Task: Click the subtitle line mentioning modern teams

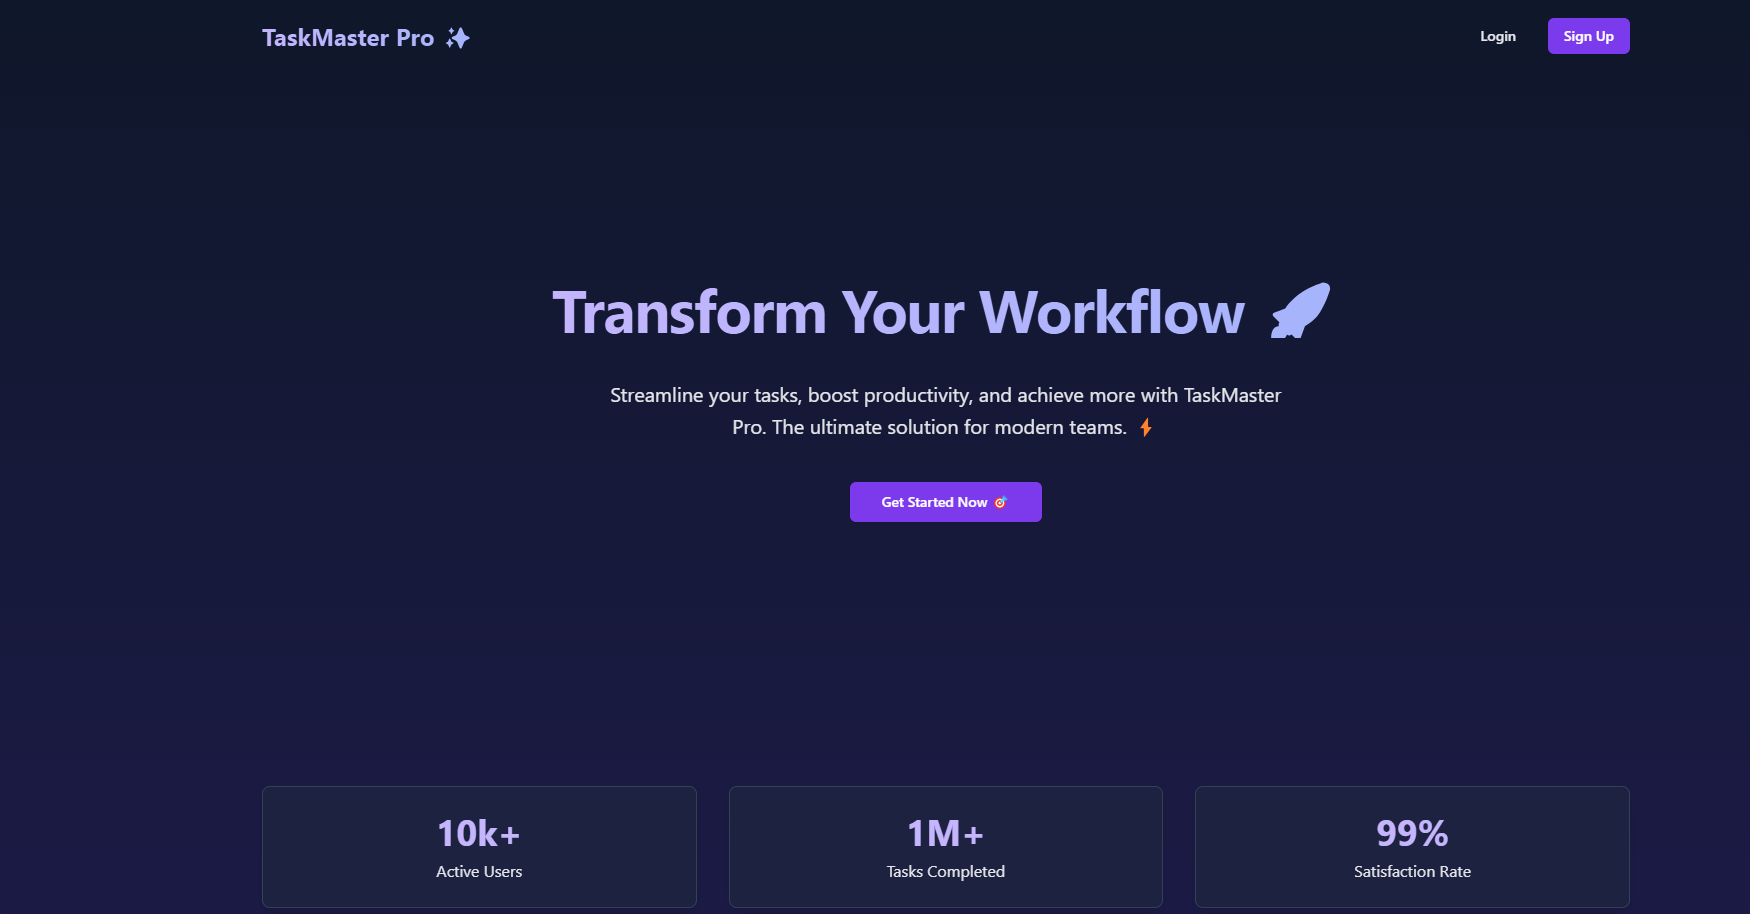Action: point(929,427)
